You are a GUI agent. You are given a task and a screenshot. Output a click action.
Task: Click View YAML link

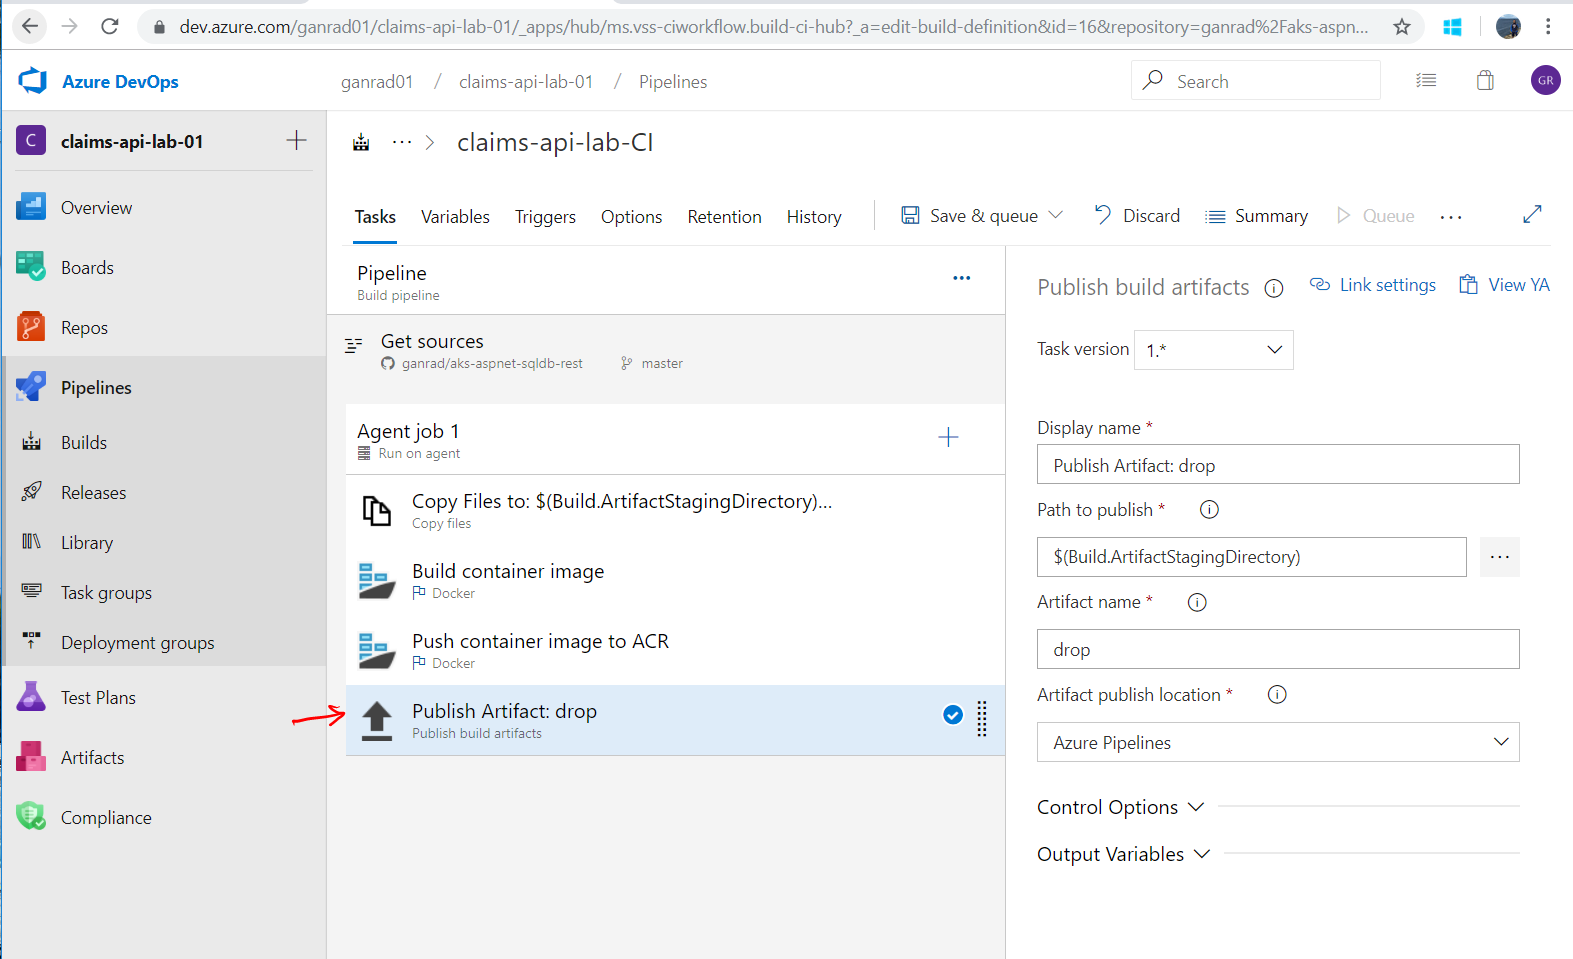(1505, 285)
